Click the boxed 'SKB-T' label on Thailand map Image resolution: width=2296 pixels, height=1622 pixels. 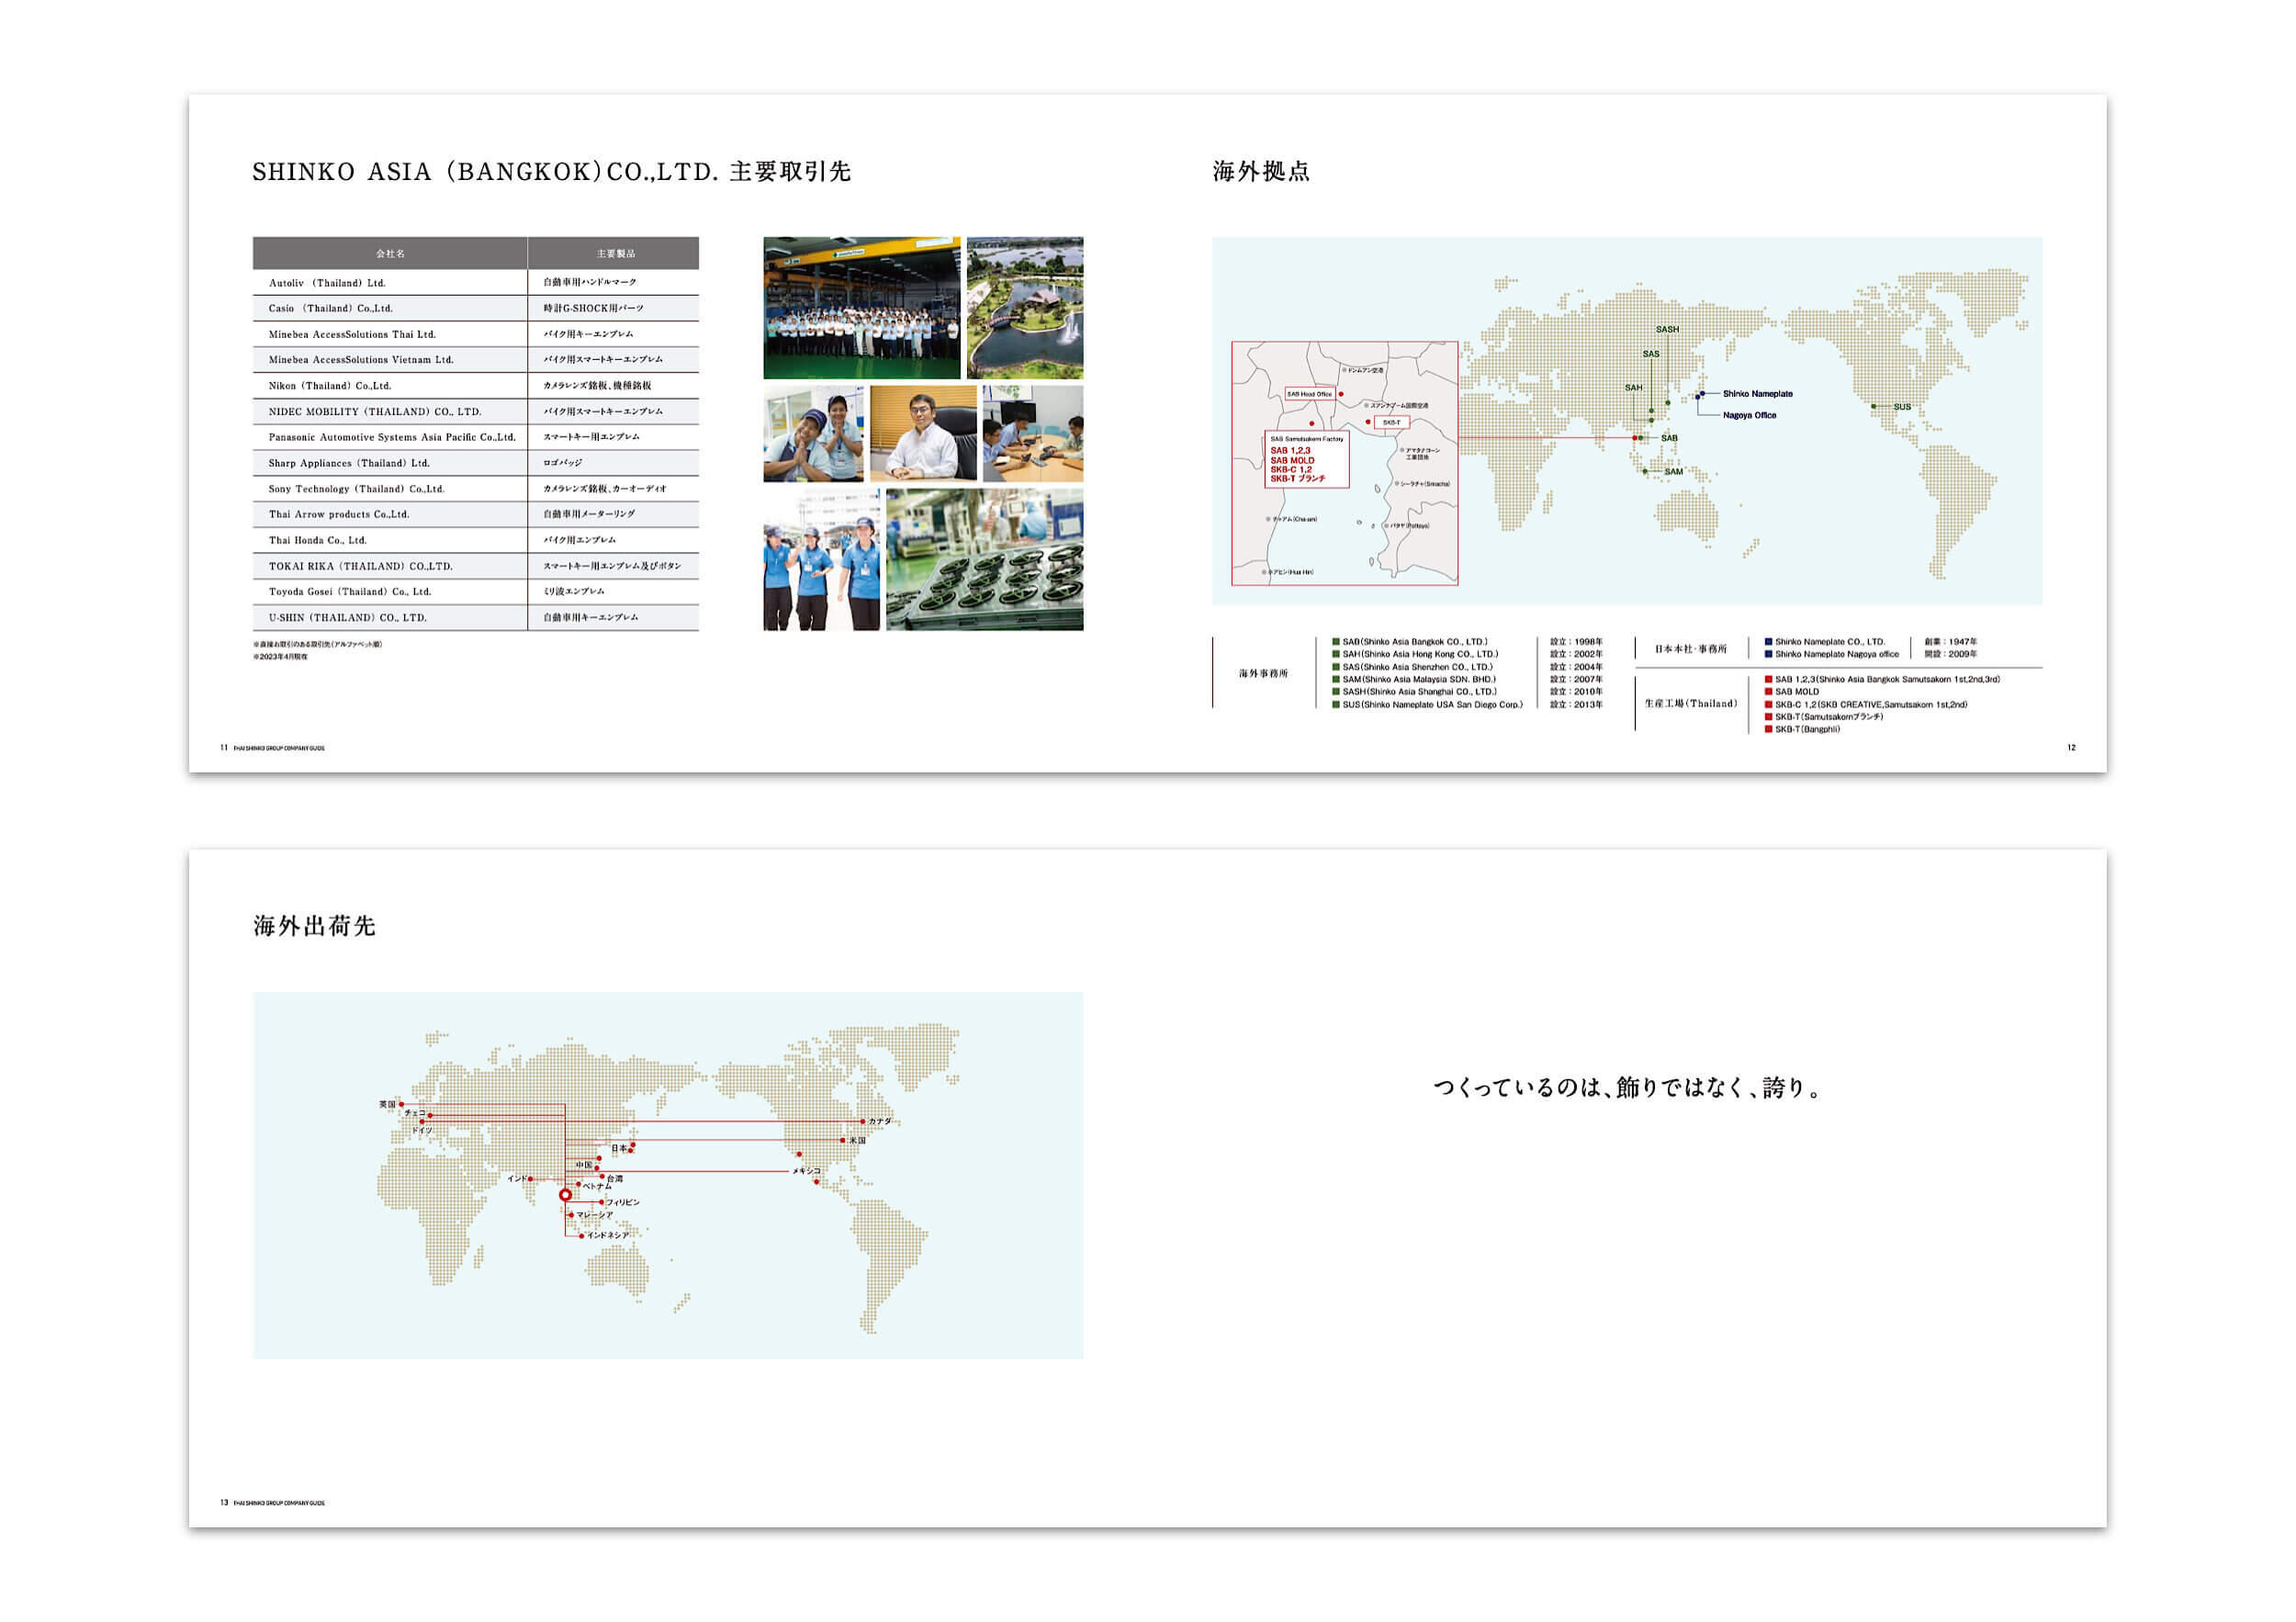pos(1391,423)
